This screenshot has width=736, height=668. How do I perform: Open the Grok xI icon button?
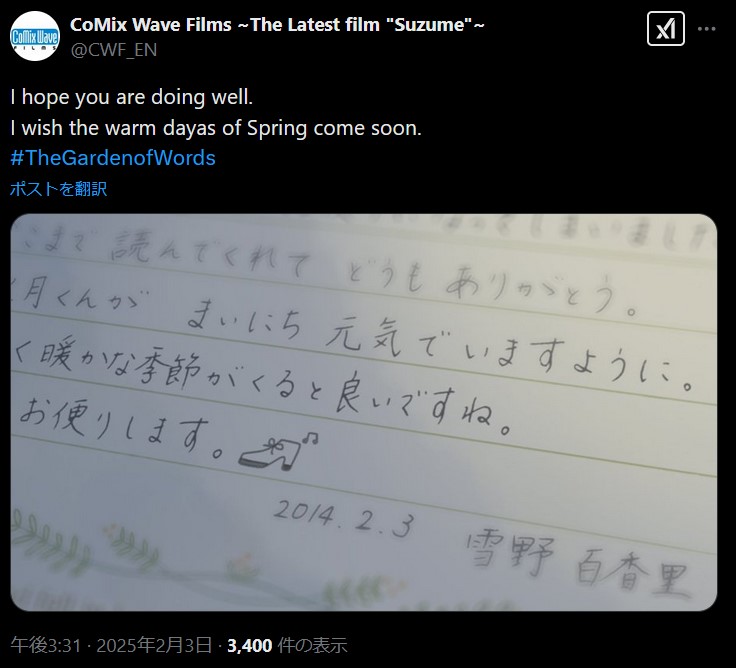(666, 29)
